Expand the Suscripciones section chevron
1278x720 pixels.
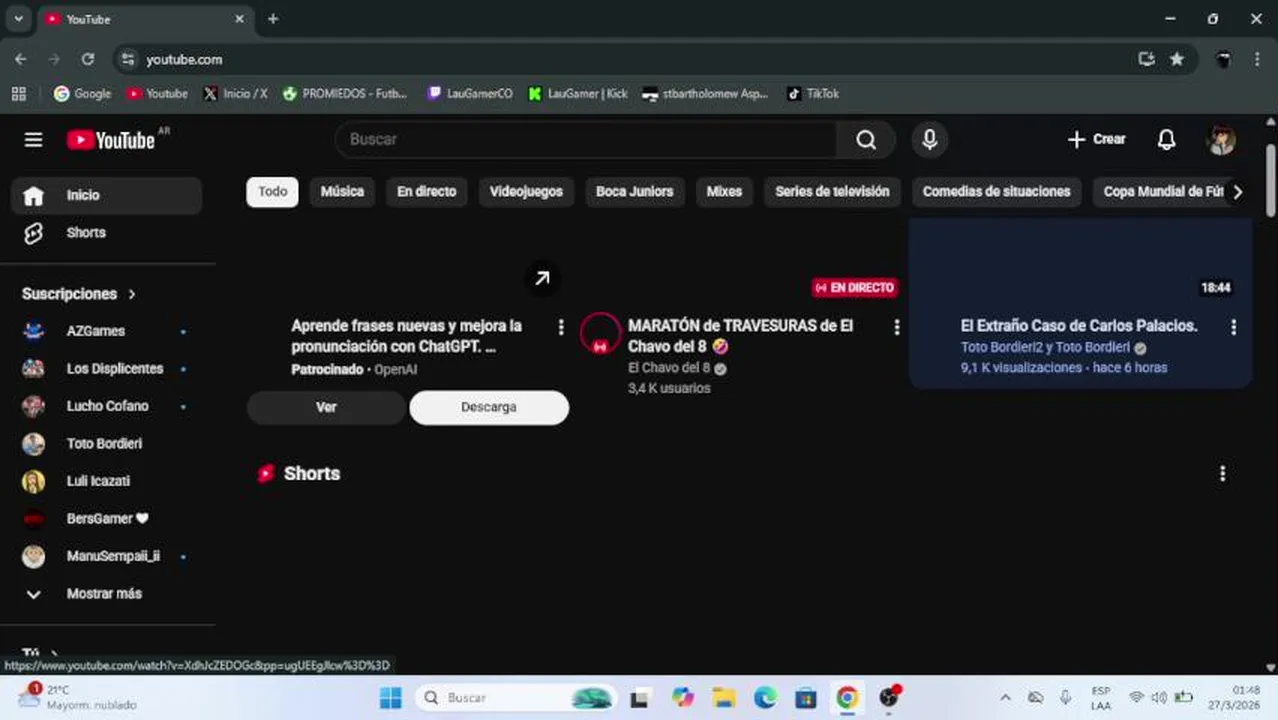pos(132,294)
